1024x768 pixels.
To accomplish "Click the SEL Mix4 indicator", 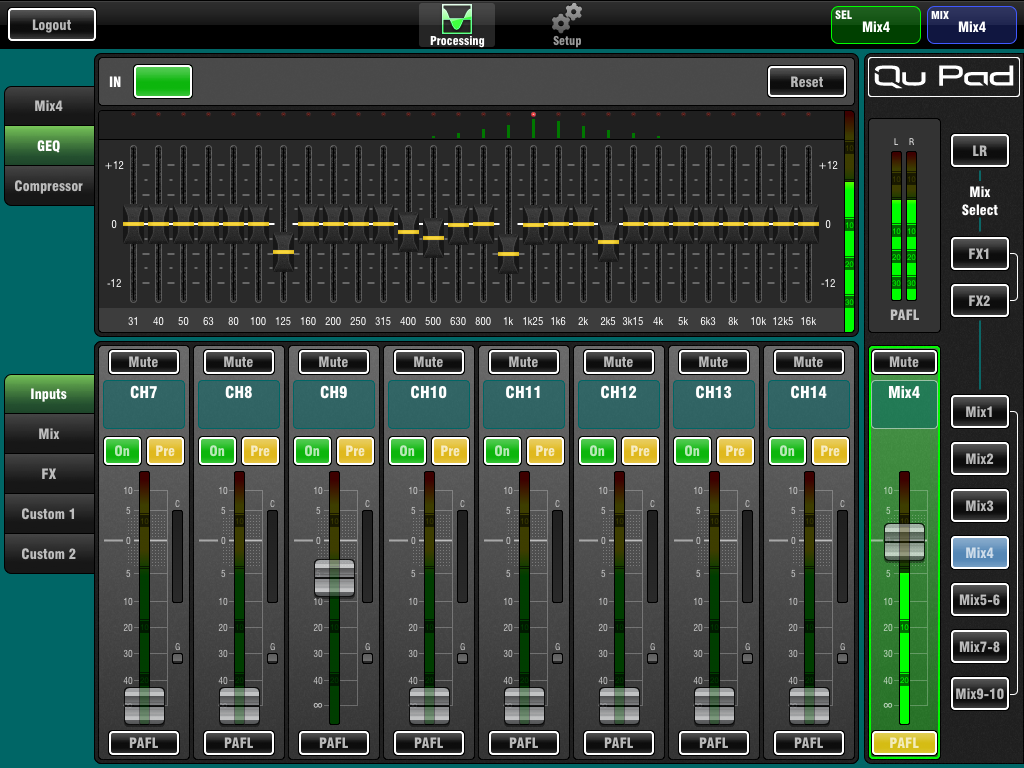I will click(875, 25).
